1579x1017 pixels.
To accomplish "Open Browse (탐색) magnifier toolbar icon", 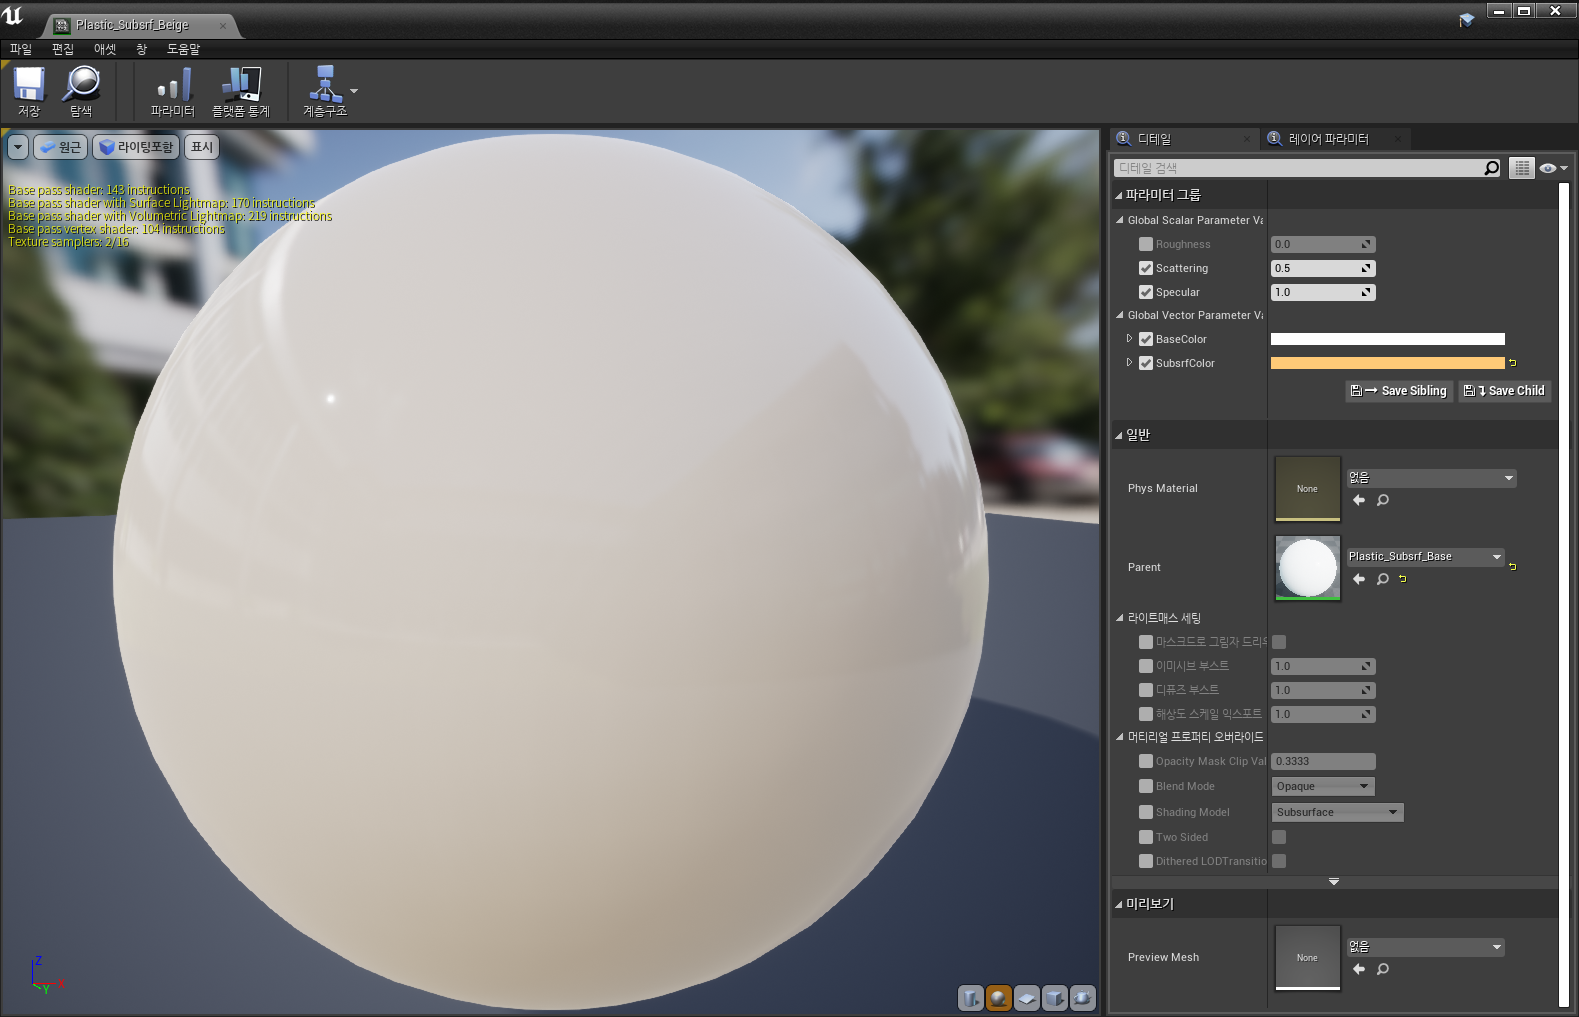I will pos(81,91).
